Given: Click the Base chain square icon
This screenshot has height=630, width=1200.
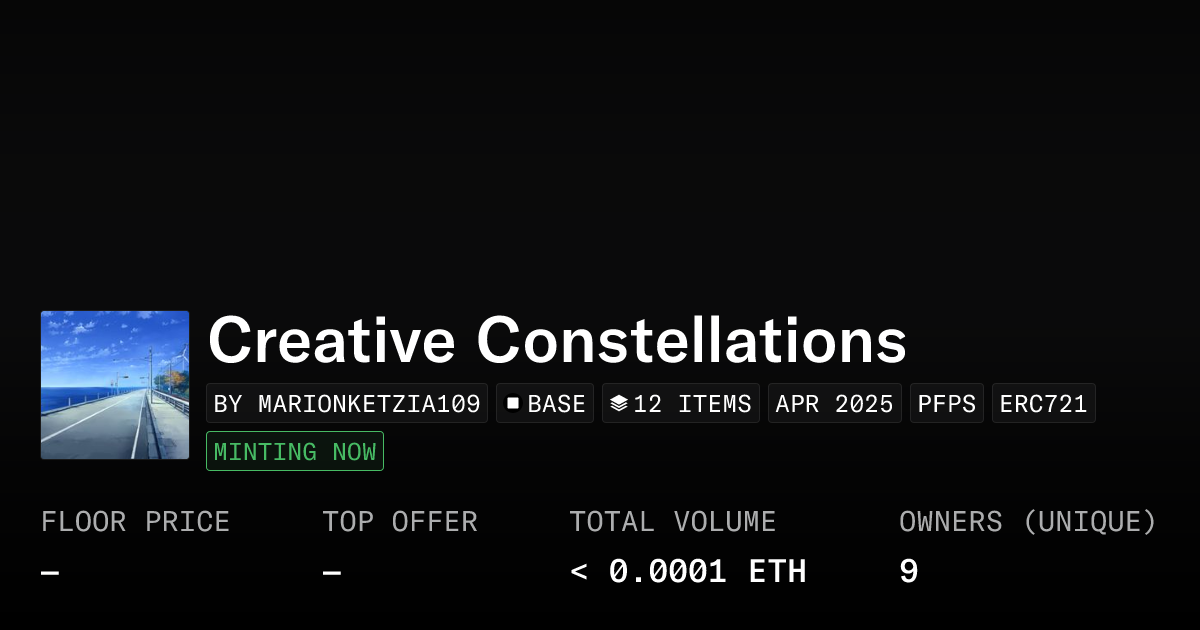Looking at the screenshot, I should 513,403.
